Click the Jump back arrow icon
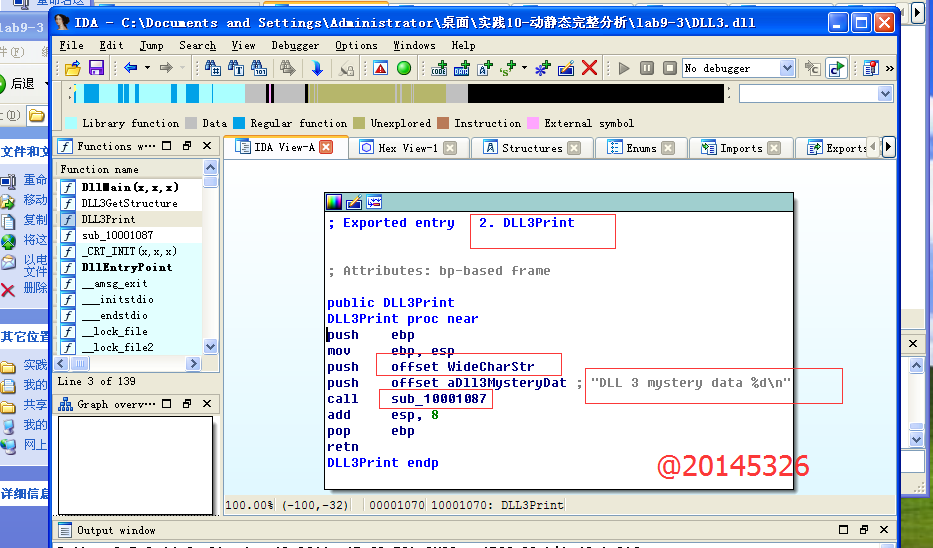The image size is (933, 548). click(131, 68)
